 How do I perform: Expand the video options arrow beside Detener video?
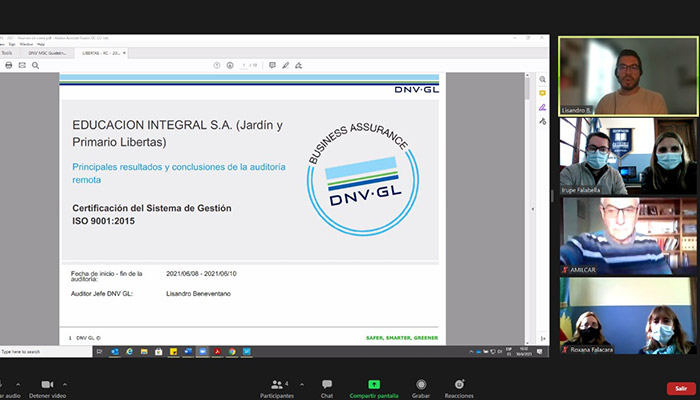pos(66,384)
